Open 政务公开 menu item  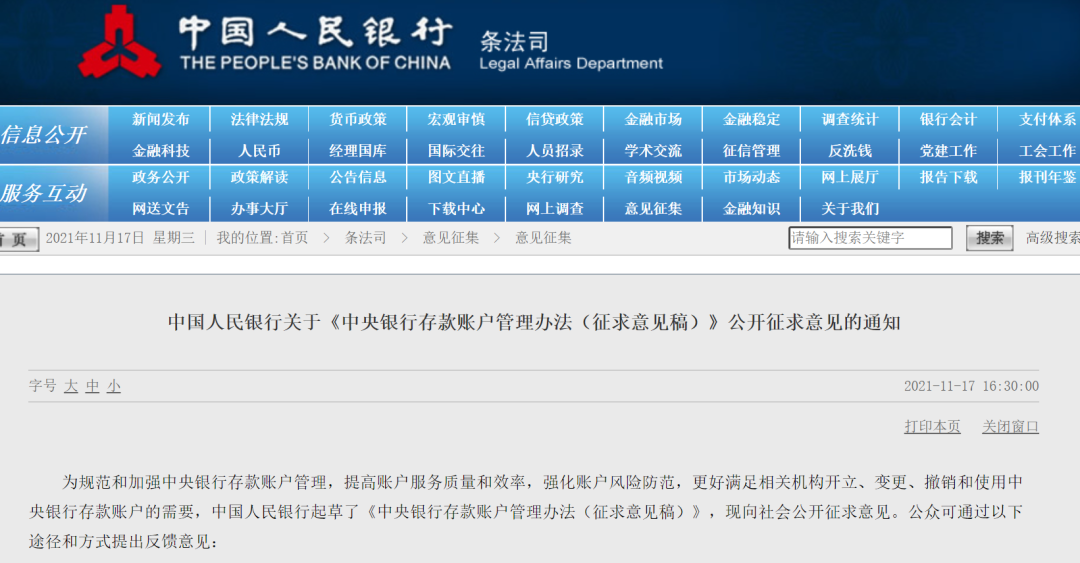tap(160, 177)
